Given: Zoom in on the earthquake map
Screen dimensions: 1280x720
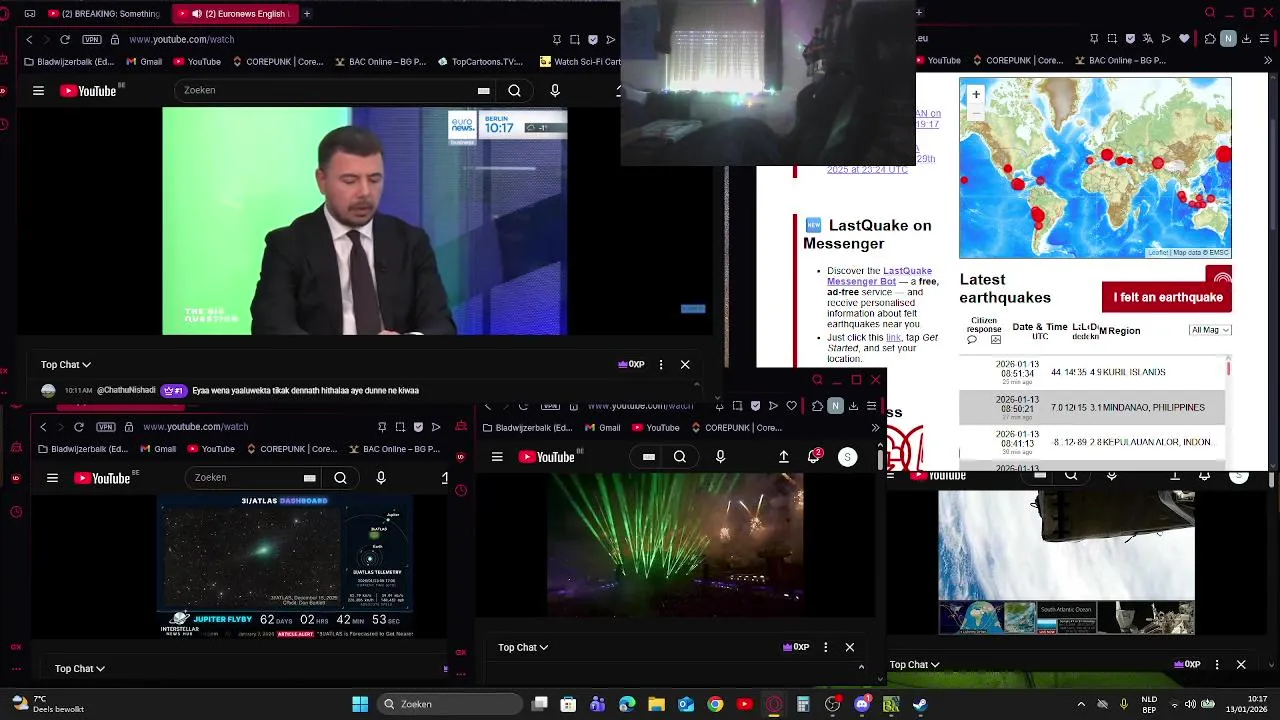Looking at the screenshot, I should click(x=976, y=95).
